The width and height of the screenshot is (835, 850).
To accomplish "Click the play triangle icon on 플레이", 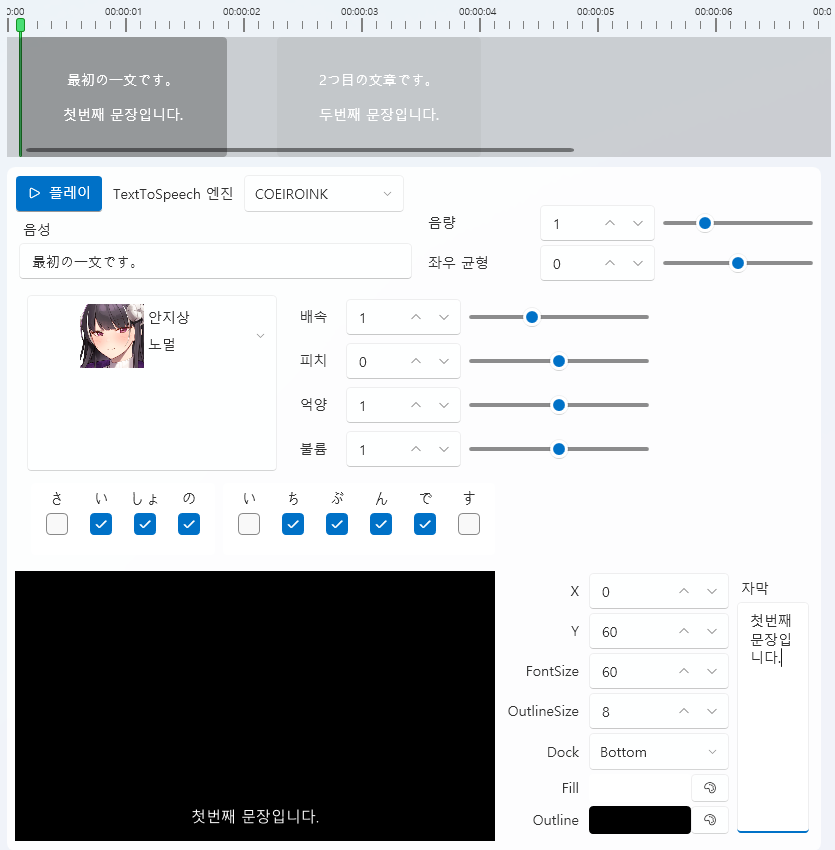I will click(x=32, y=193).
